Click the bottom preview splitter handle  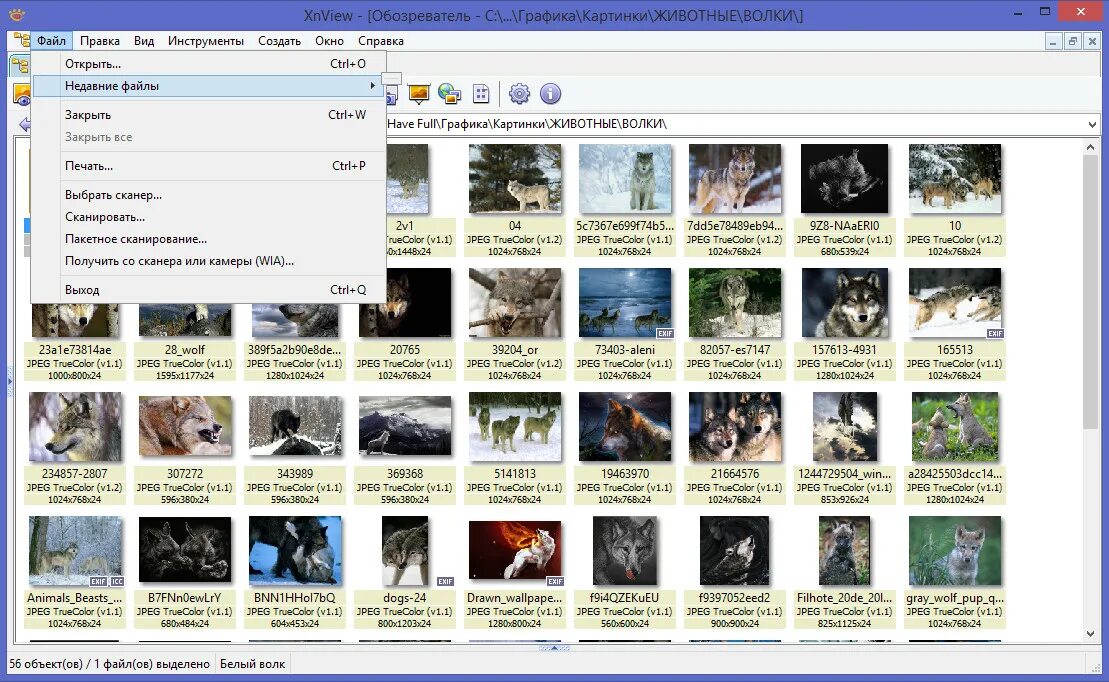pyautogui.click(x=554, y=647)
